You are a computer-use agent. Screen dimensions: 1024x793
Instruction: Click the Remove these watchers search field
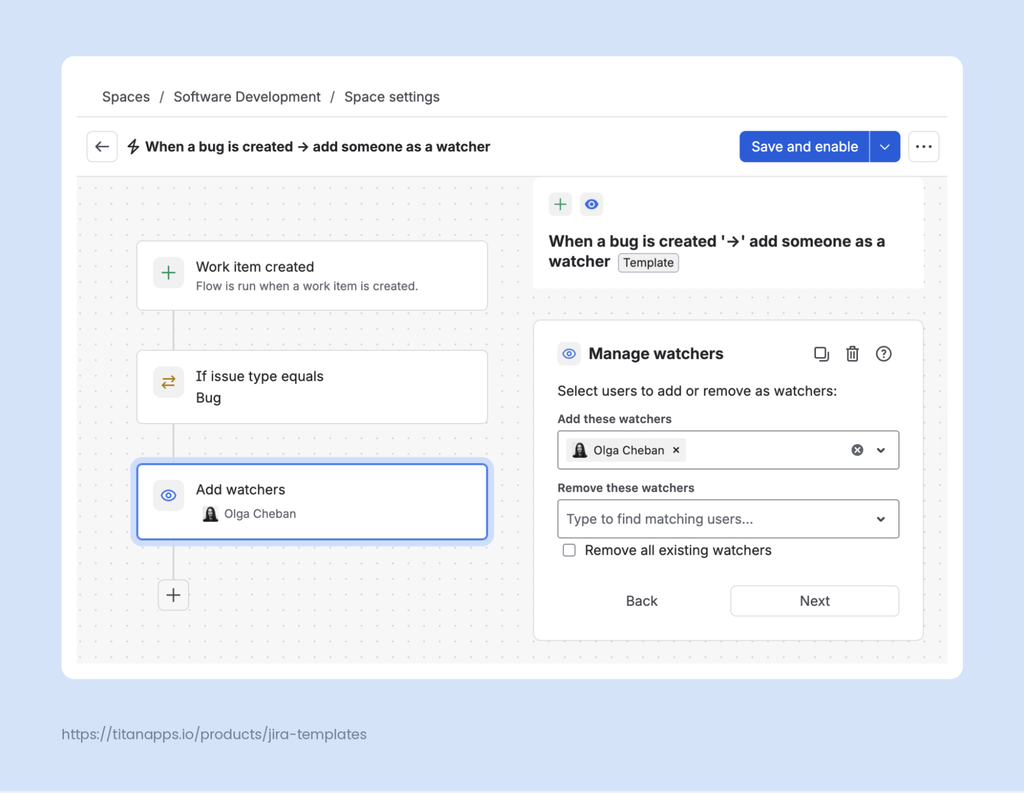click(728, 519)
